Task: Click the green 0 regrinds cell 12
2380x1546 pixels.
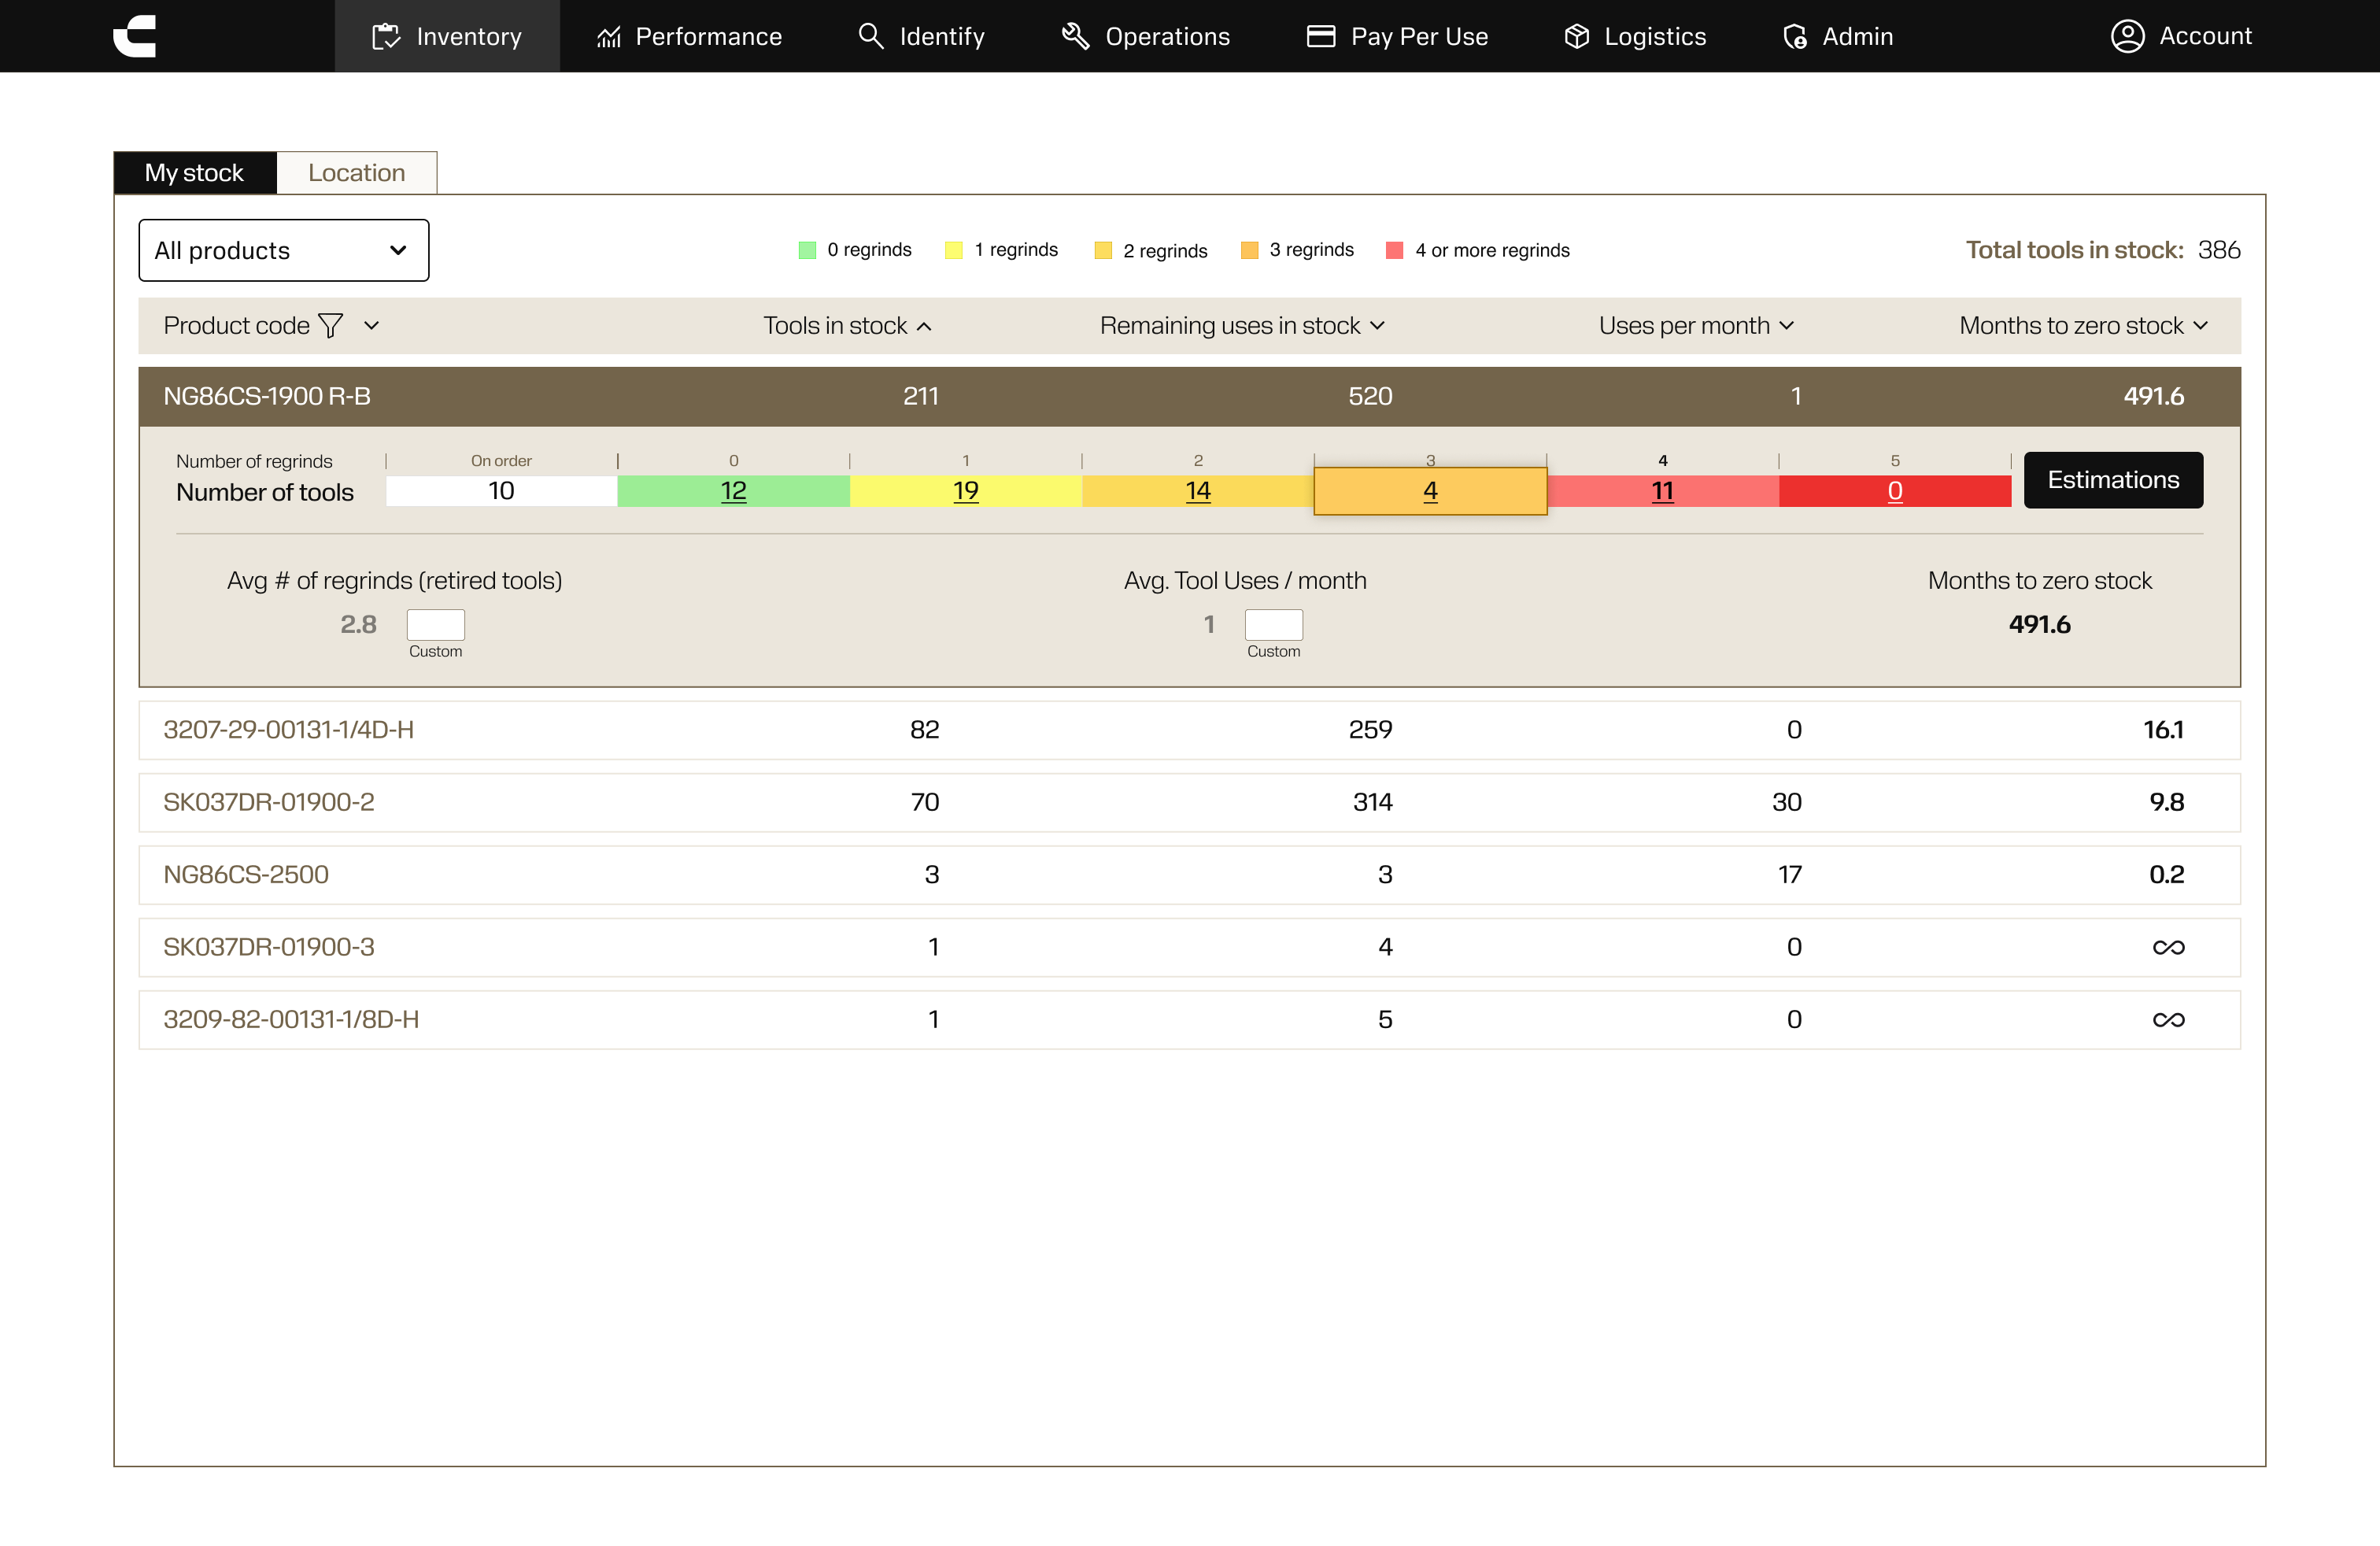Action: [x=733, y=491]
